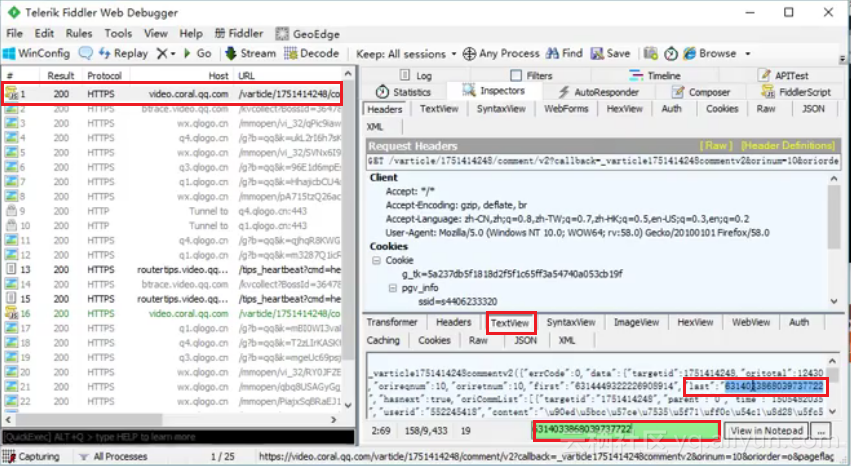Open the Tools menu
The width and height of the screenshot is (851, 466).
(118, 34)
